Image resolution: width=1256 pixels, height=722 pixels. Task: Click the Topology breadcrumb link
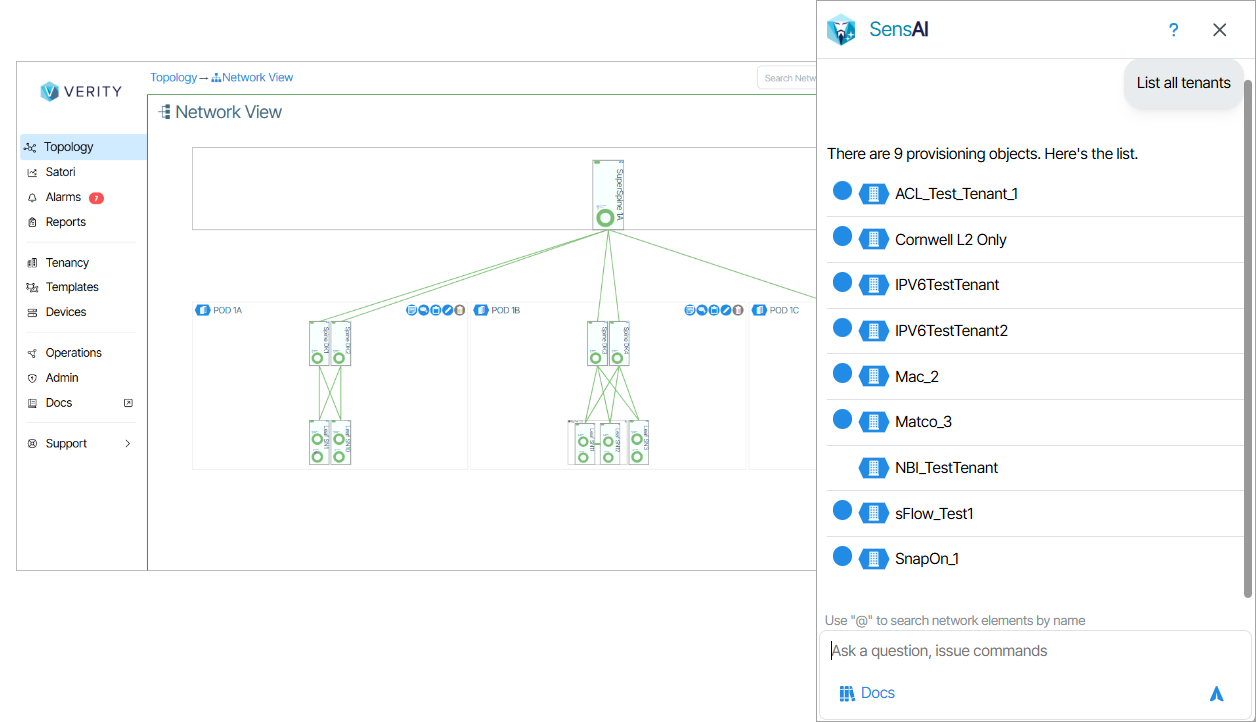pyautogui.click(x=173, y=77)
